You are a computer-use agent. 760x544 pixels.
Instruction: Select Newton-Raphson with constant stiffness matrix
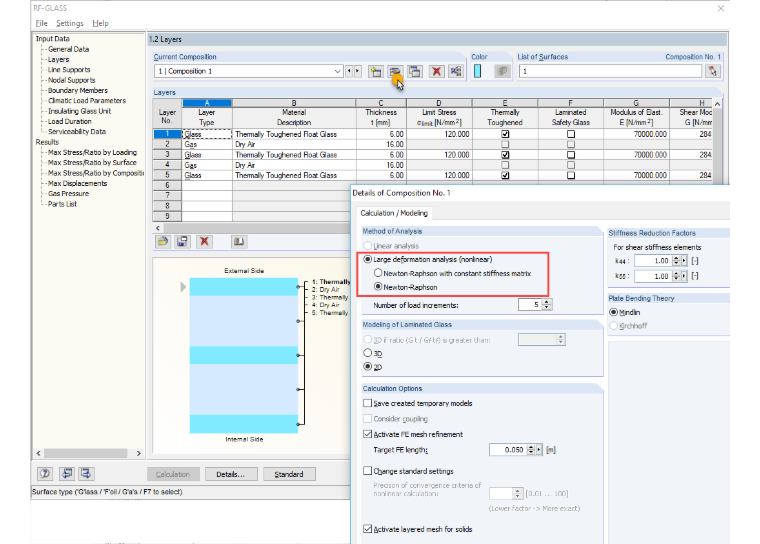378,273
